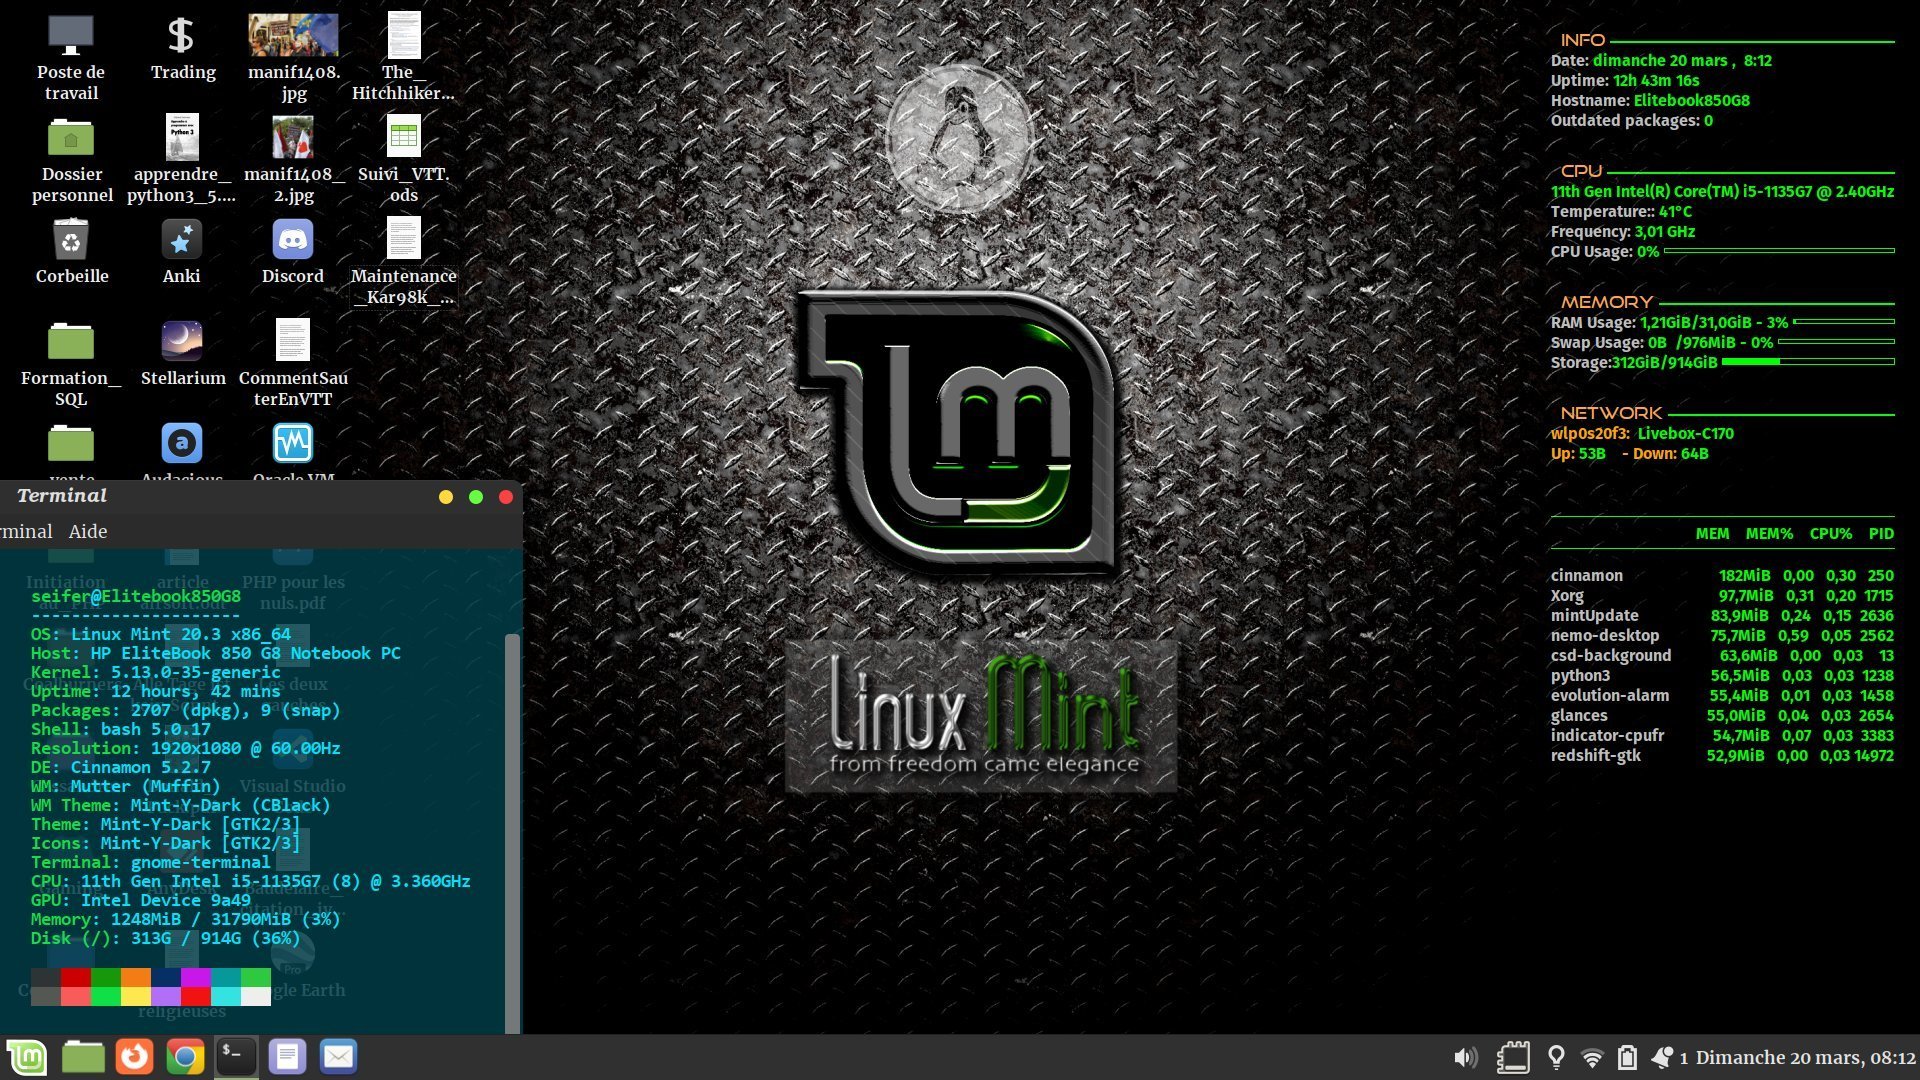
Task: Open the Wi-Fi network applet
Action: pyautogui.click(x=1592, y=1057)
